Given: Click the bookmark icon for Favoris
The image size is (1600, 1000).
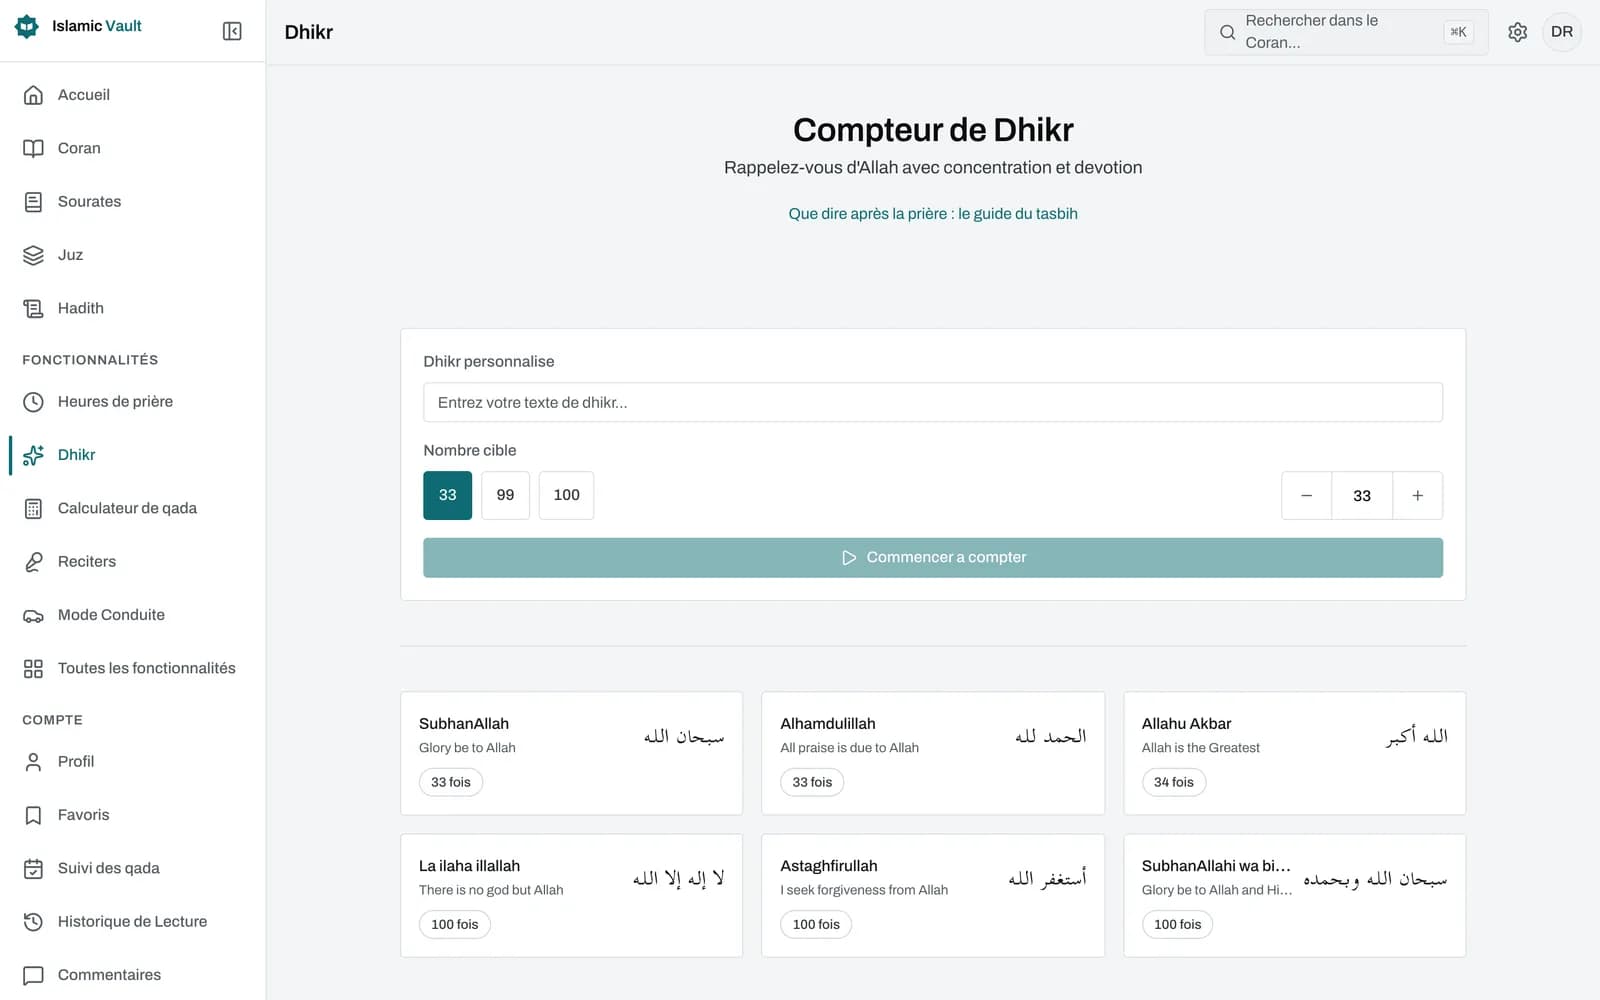Looking at the screenshot, I should click(33, 815).
